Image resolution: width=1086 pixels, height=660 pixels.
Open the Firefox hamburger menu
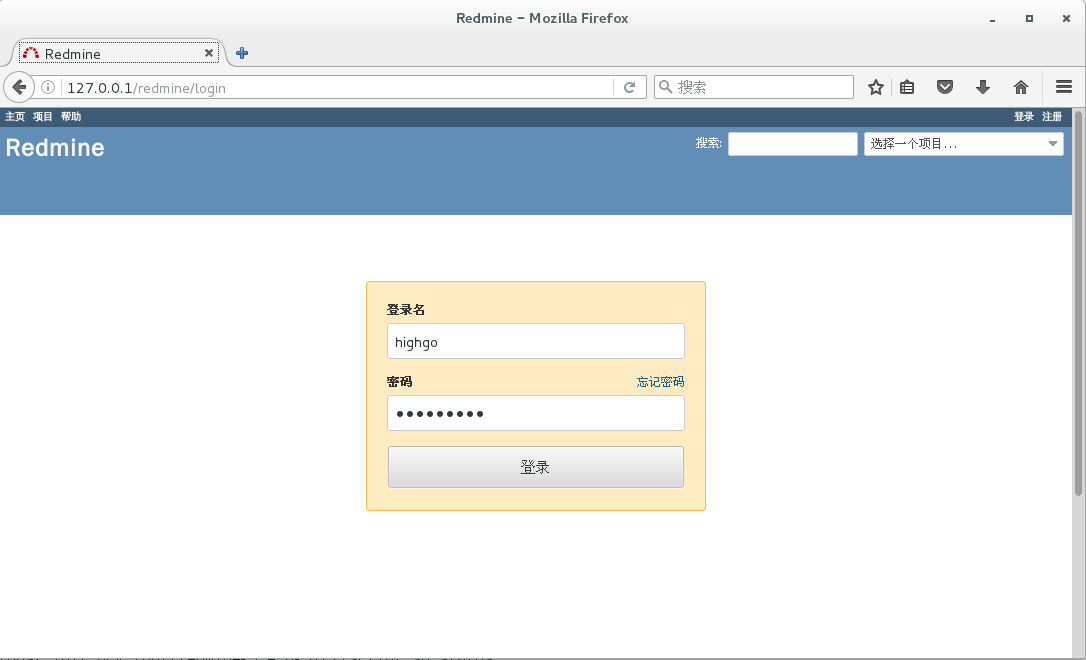pos(1063,87)
